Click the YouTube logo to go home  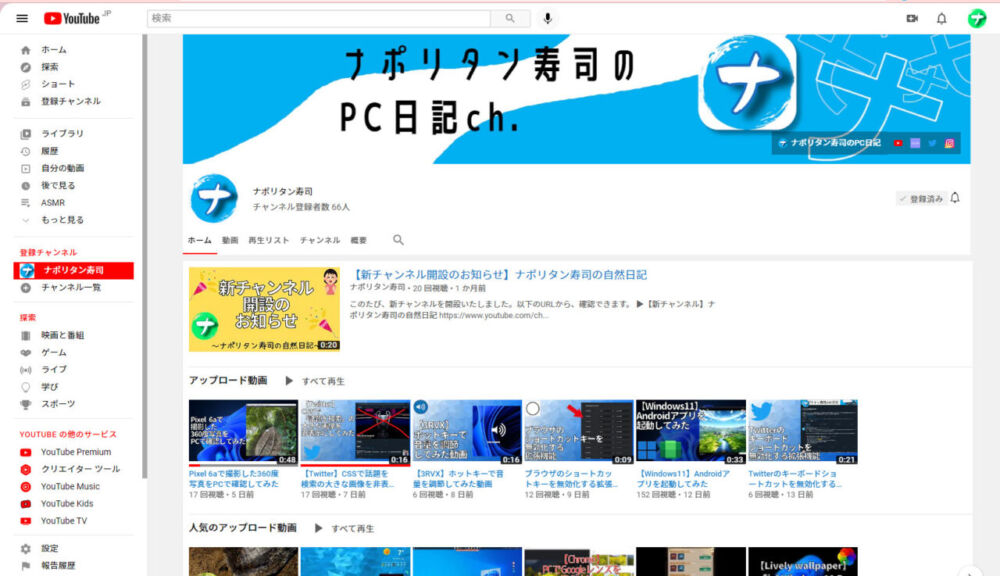pyautogui.click(x=70, y=17)
